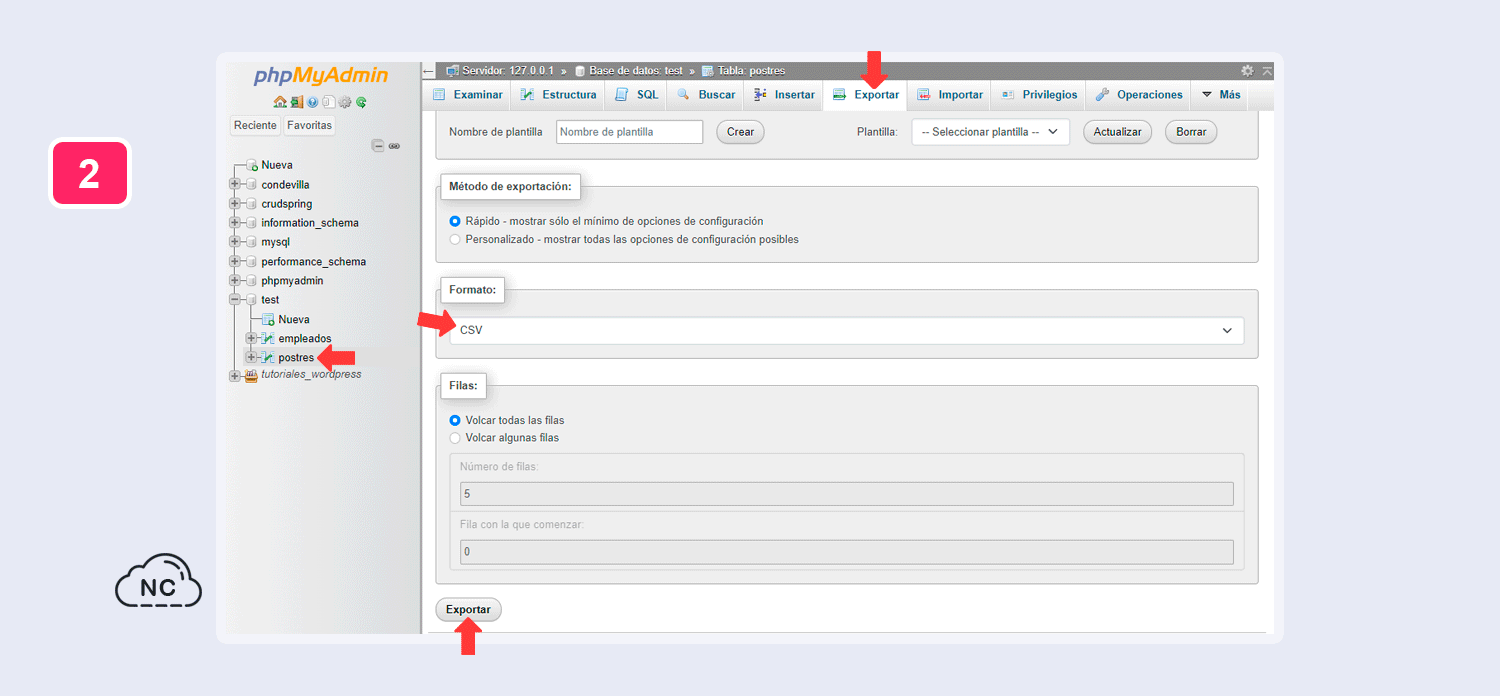
Task: Expand the tutoriales_wordpress database node
Action: click(x=235, y=376)
